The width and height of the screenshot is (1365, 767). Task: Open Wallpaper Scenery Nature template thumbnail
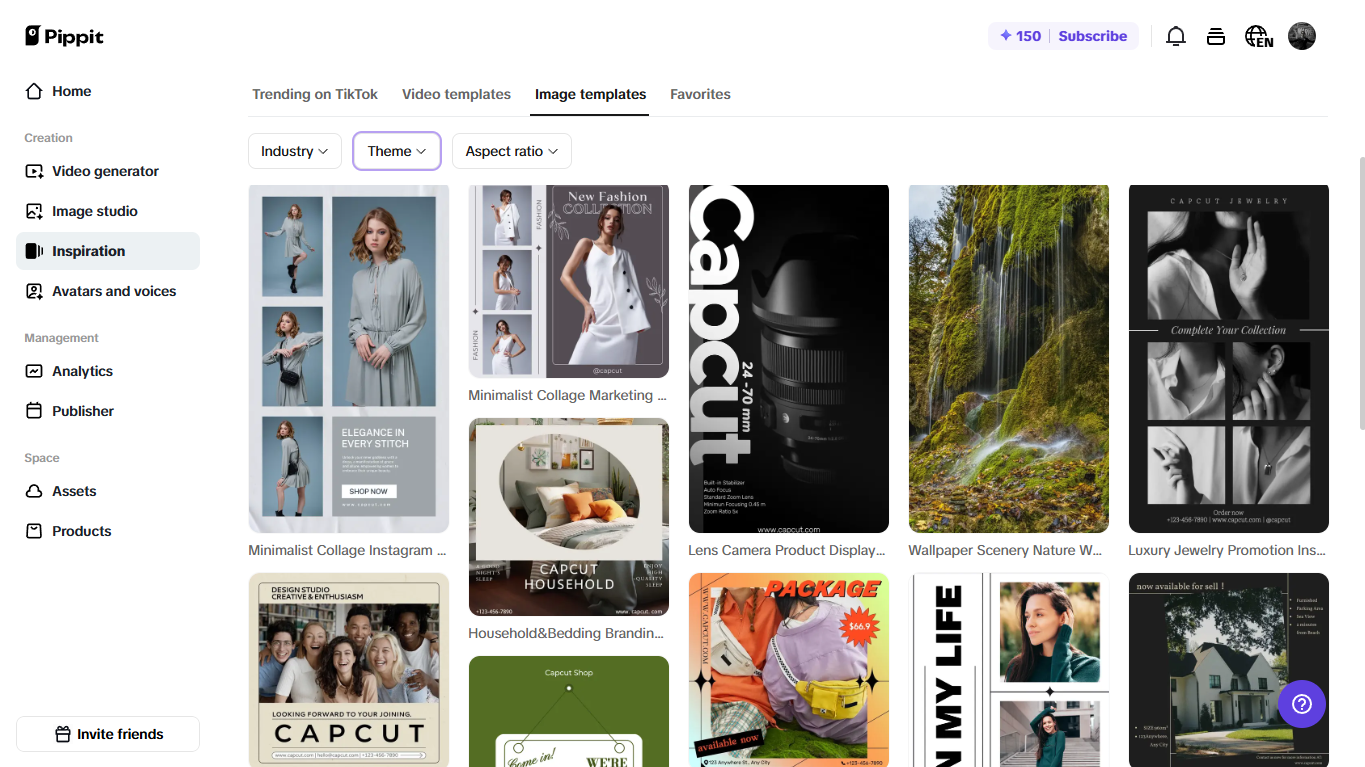click(x=1009, y=358)
